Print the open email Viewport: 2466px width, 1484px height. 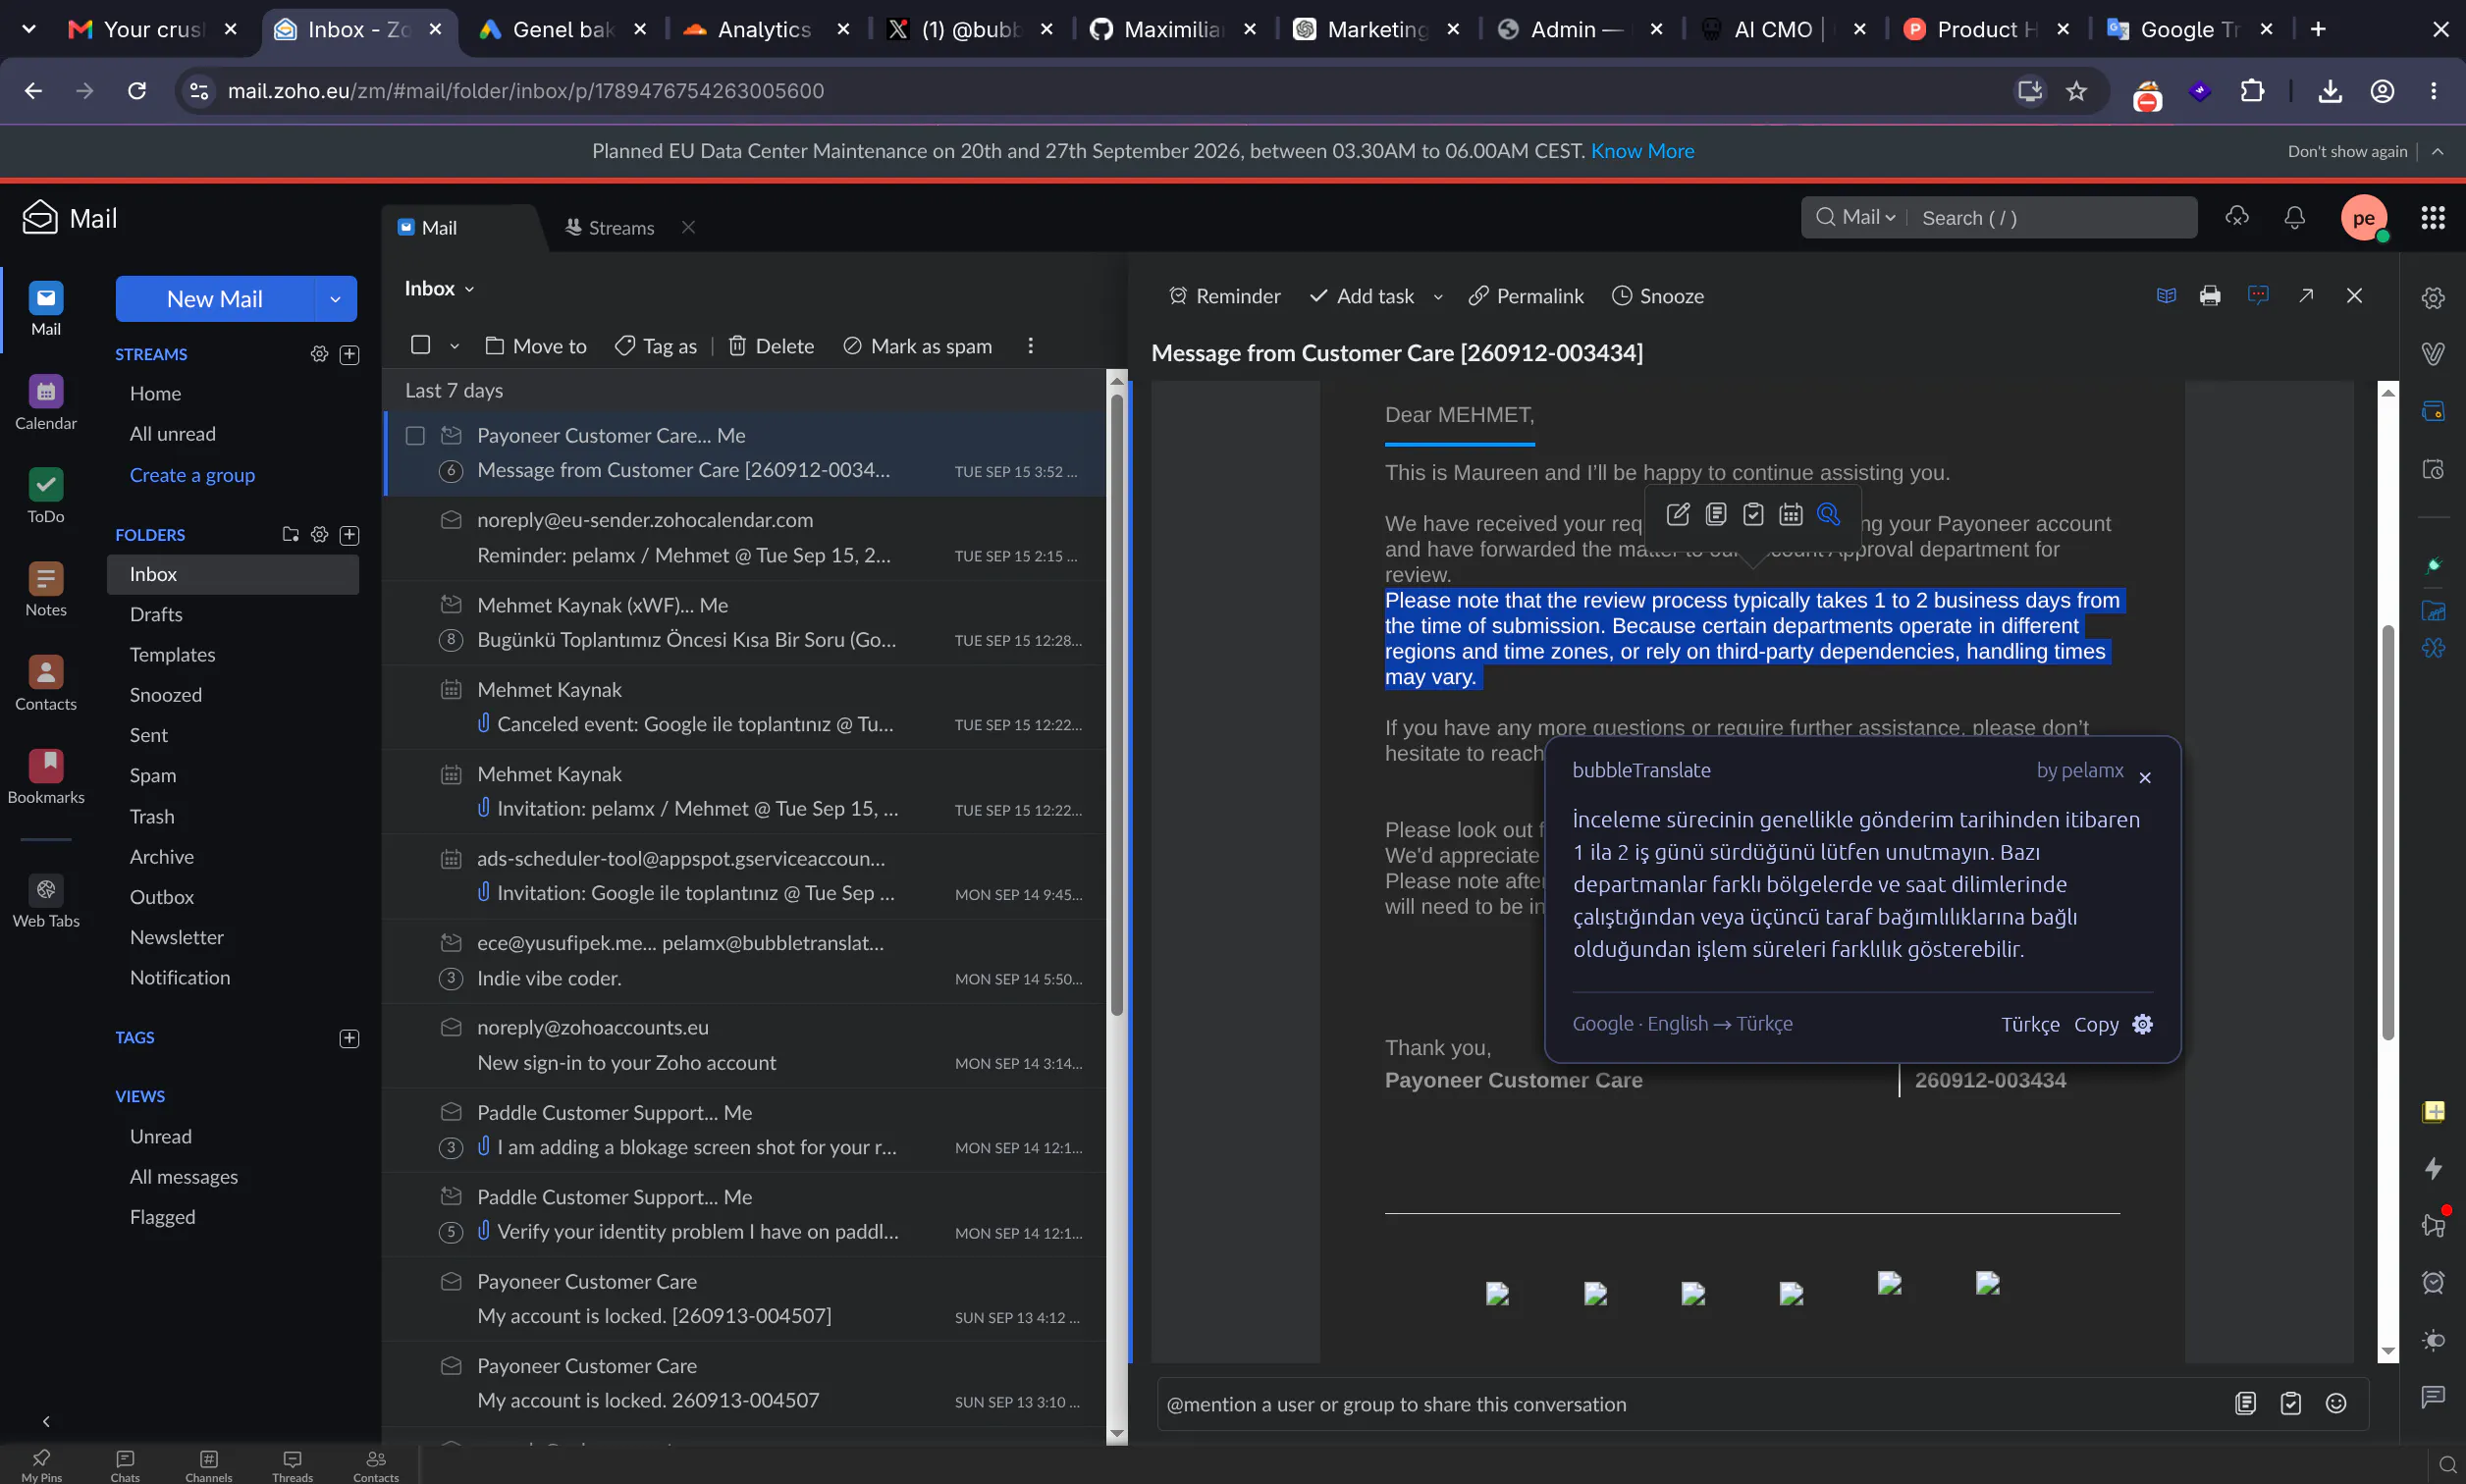[x=2209, y=296]
